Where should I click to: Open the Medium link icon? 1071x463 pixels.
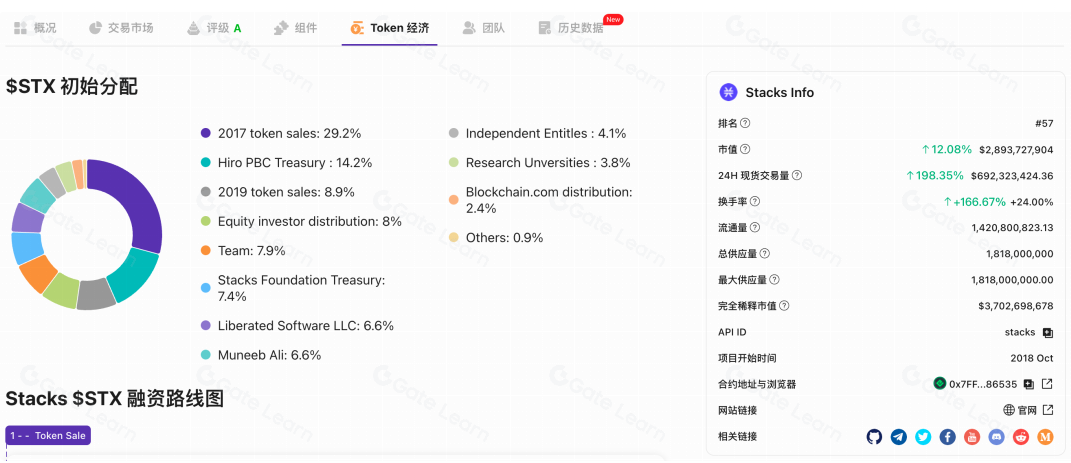coord(1046,437)
